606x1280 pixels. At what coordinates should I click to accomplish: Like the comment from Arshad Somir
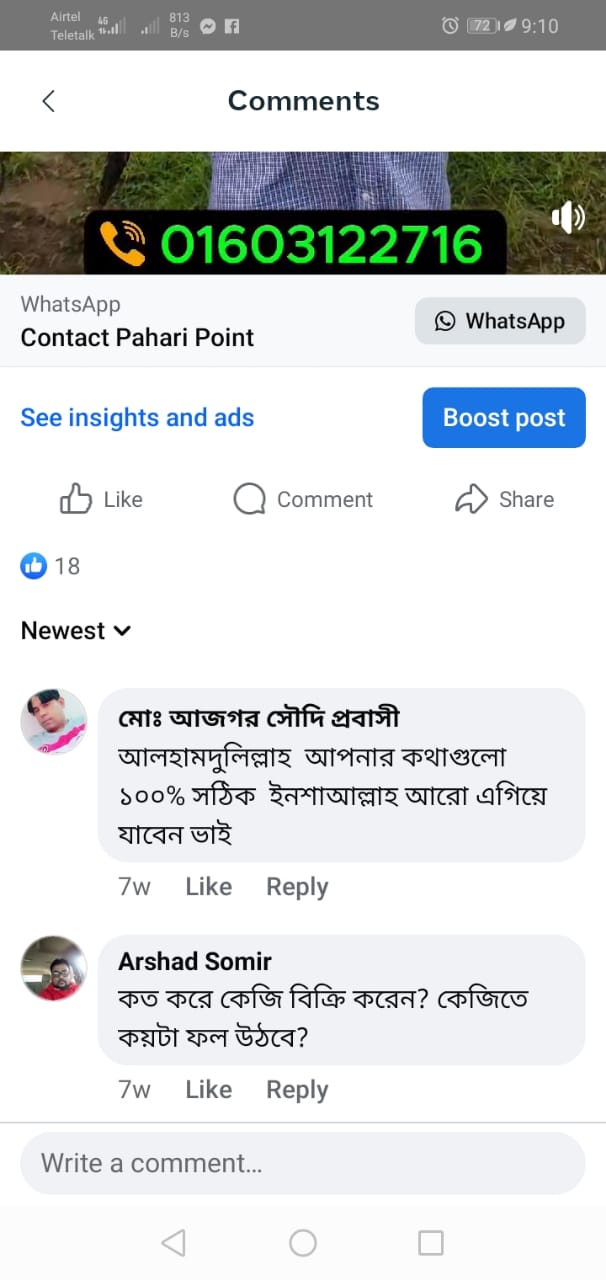tap(208, 1089)
